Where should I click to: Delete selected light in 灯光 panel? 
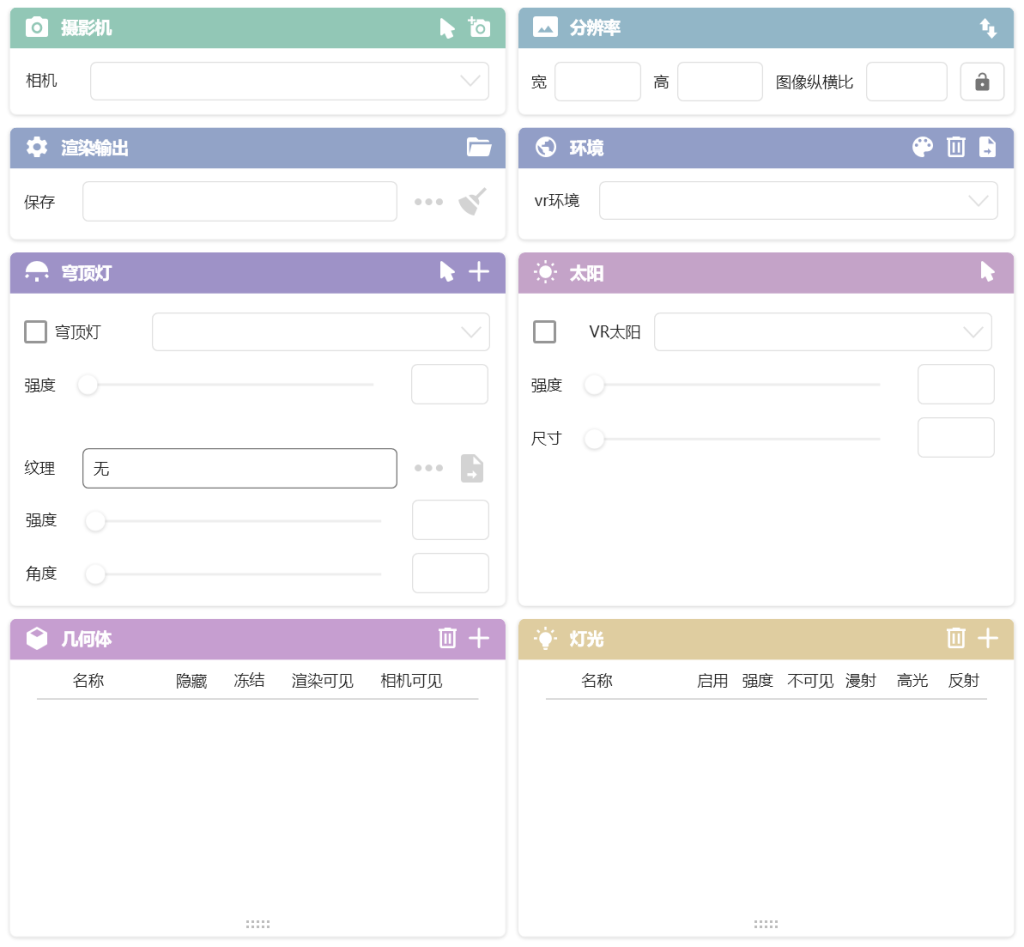pos(956,638)
